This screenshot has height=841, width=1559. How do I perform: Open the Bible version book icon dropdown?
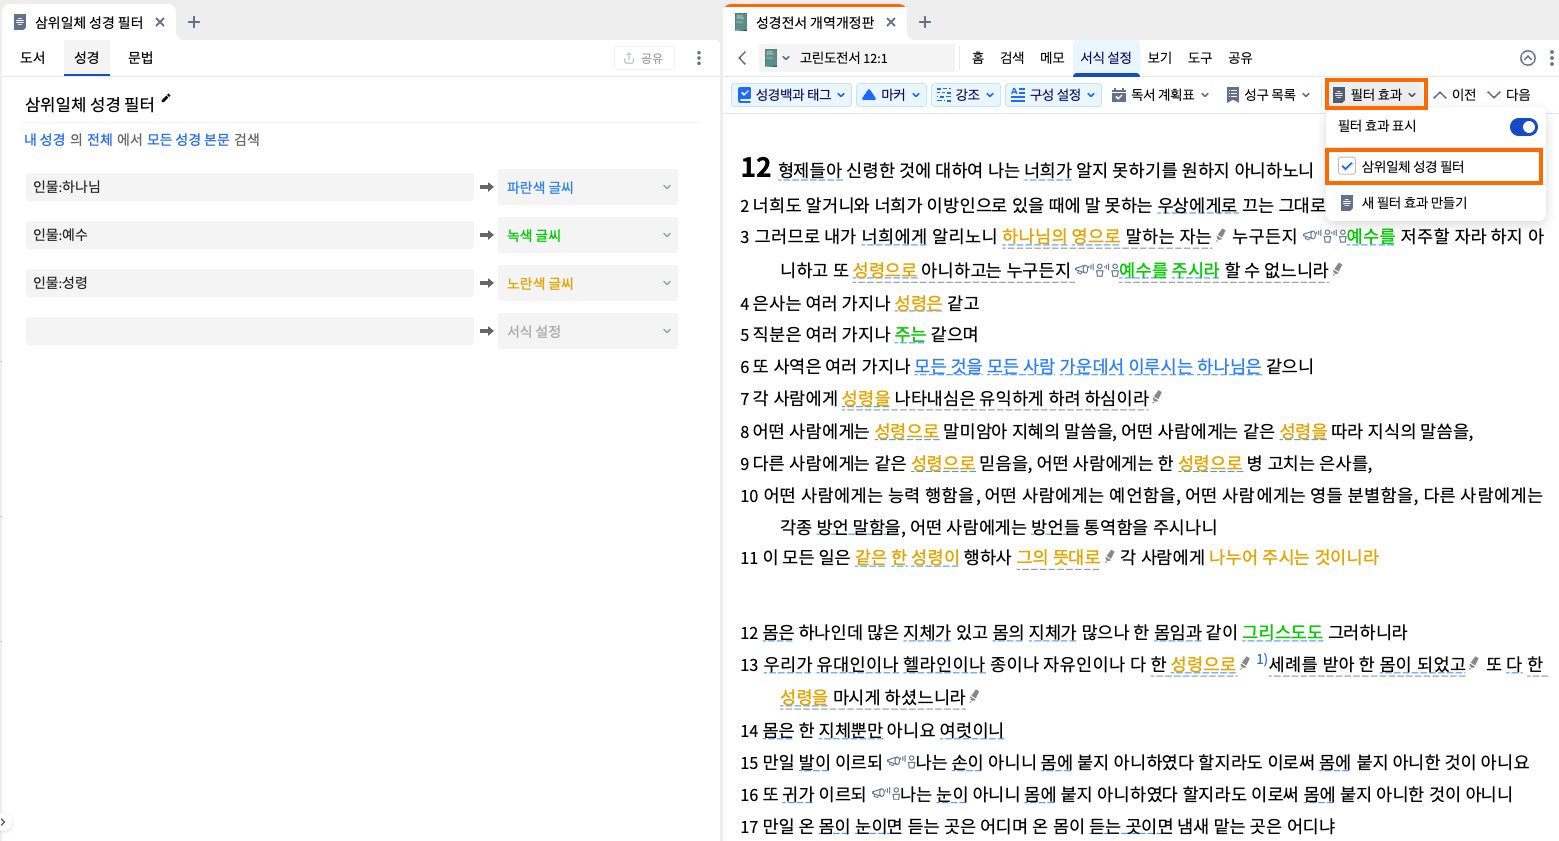tap(776, 58)
